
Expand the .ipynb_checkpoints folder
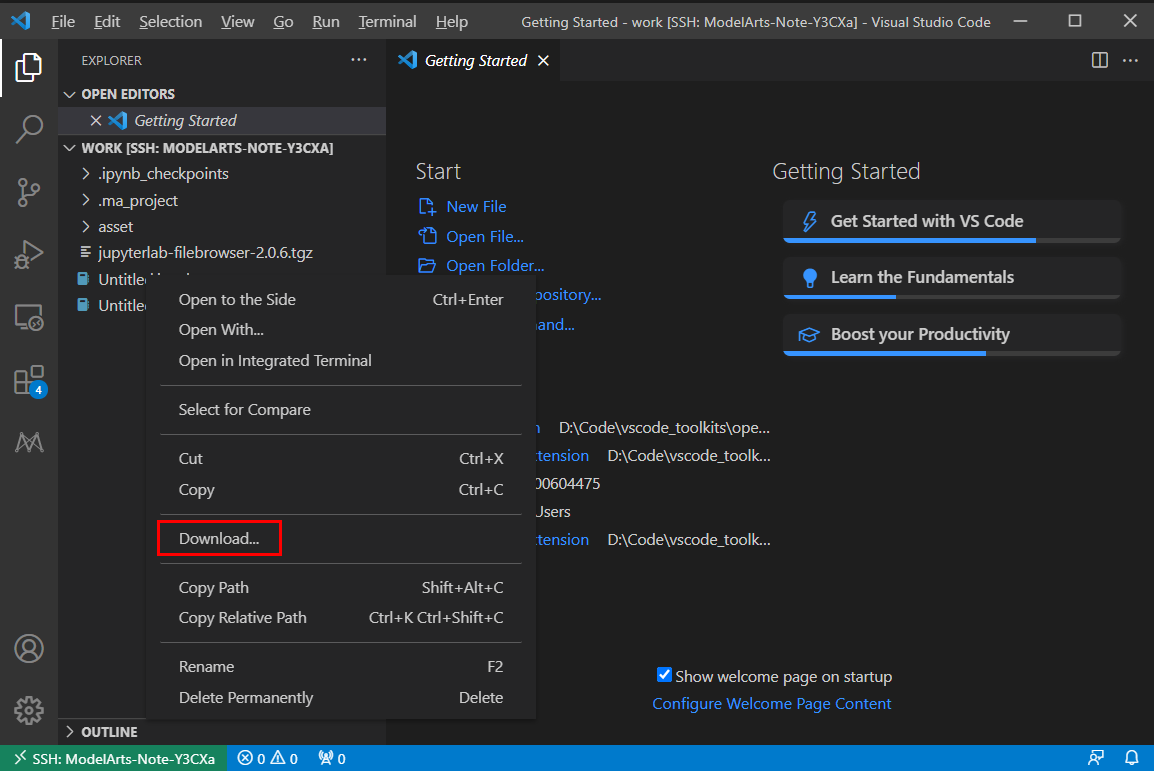tap(86, 174)
